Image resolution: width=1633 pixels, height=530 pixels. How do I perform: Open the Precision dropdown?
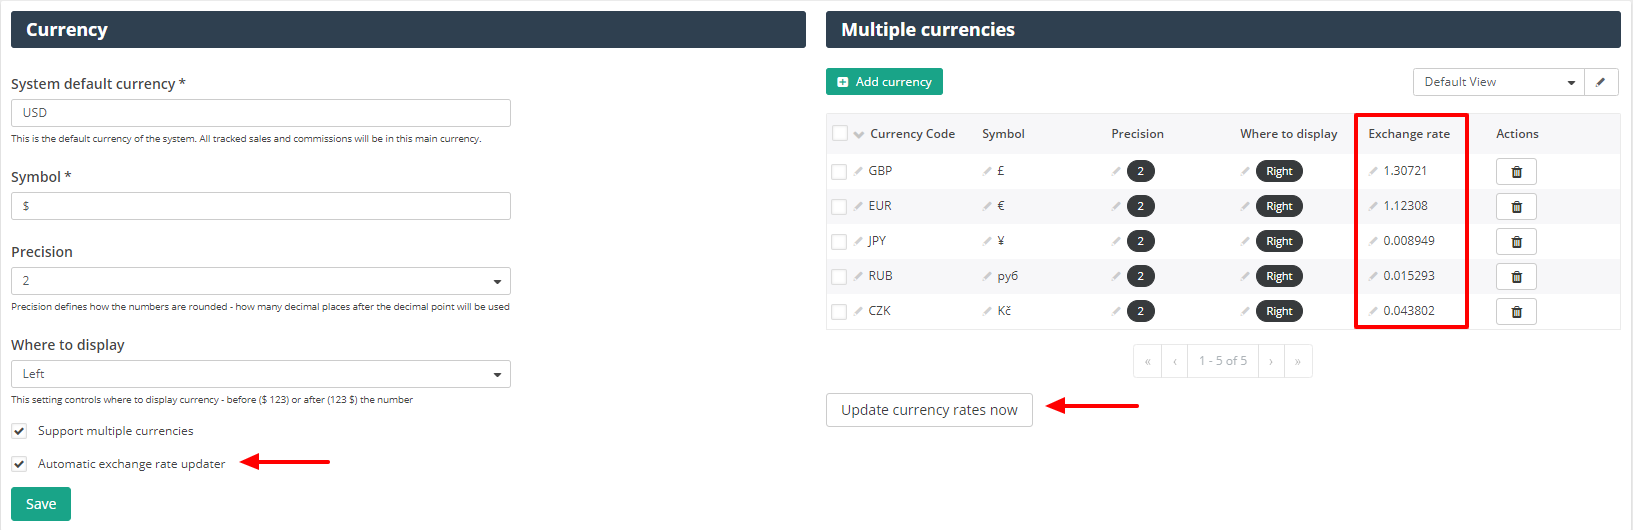point(261,281)
